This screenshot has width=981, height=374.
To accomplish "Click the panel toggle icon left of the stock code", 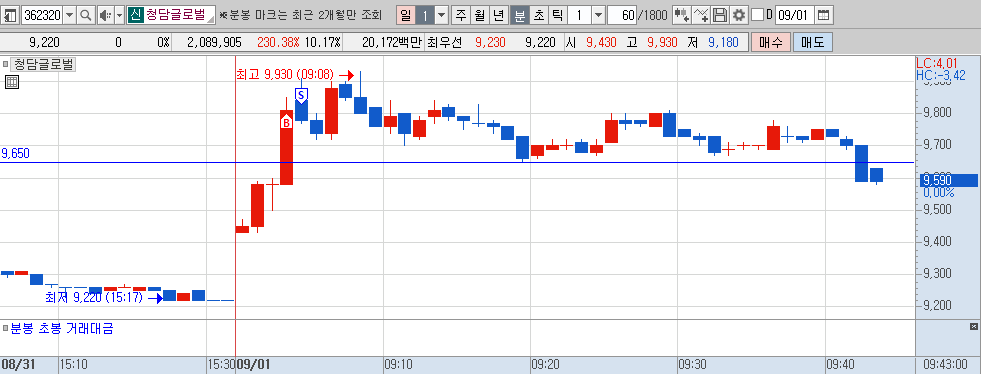I will click(11, 15).
